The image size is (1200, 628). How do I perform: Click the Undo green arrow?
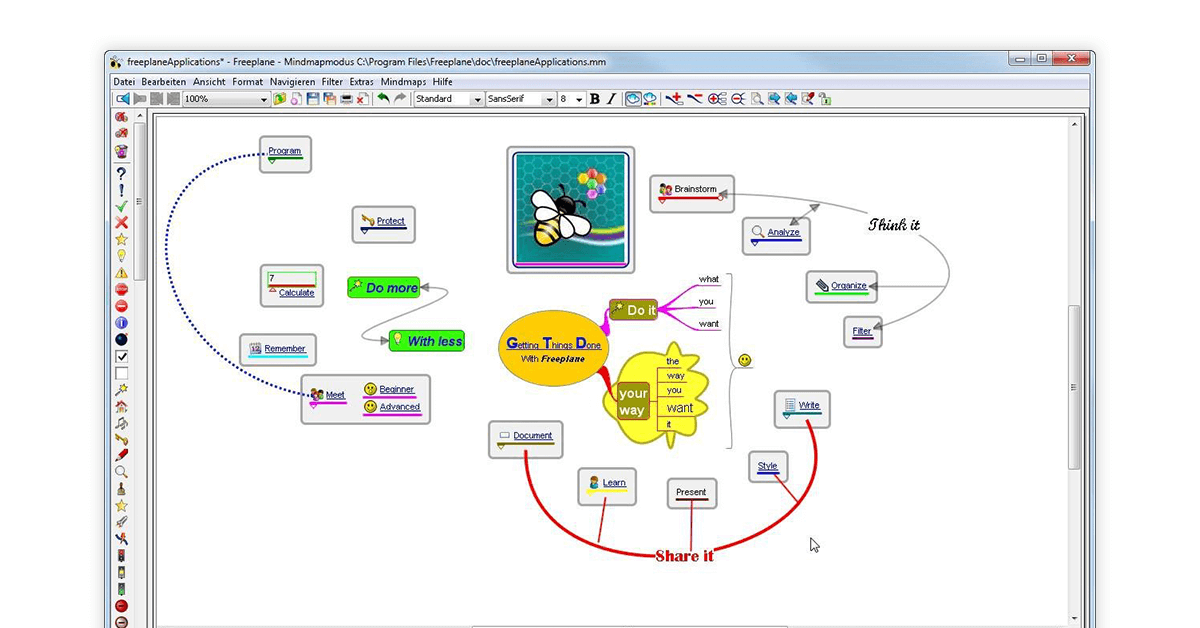pyautogui.click(x=383, y=99)
